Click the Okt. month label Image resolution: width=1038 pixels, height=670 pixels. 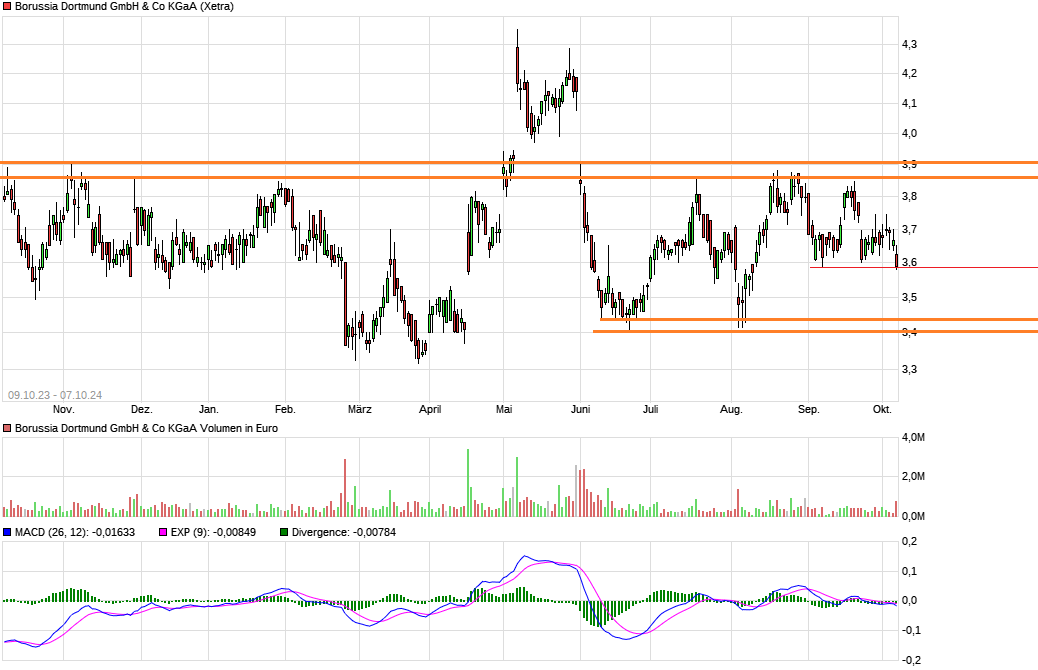(x=882, y=410)
